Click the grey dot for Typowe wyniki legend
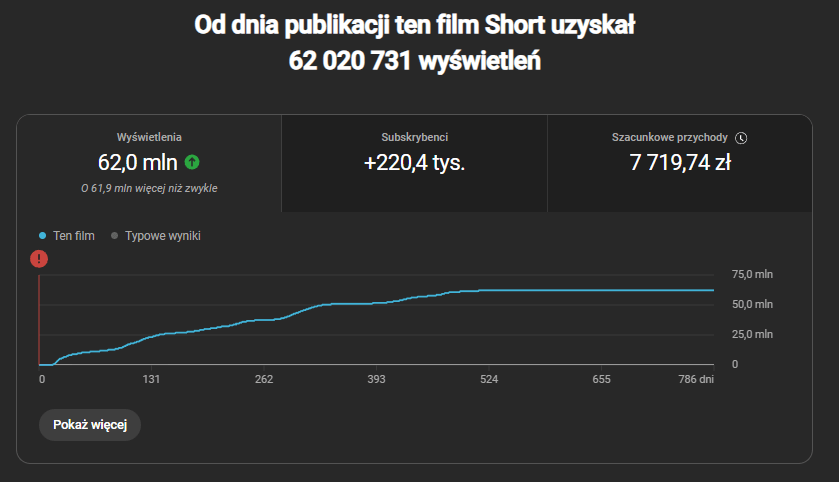Screen dimensions: 839x482 pyautogui.click(x=114, y=236)
